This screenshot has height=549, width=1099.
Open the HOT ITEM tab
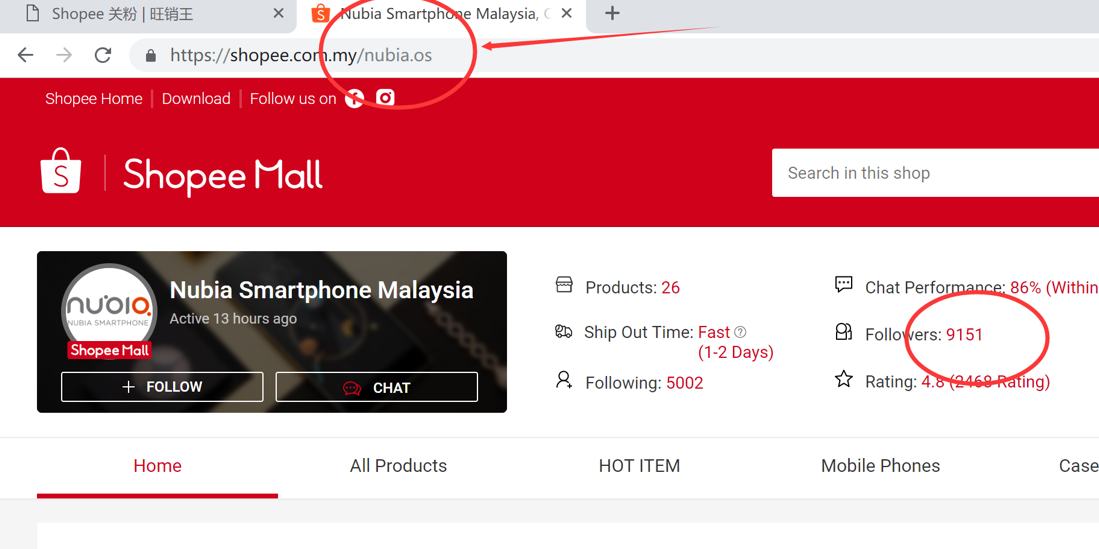click(639, 466)
